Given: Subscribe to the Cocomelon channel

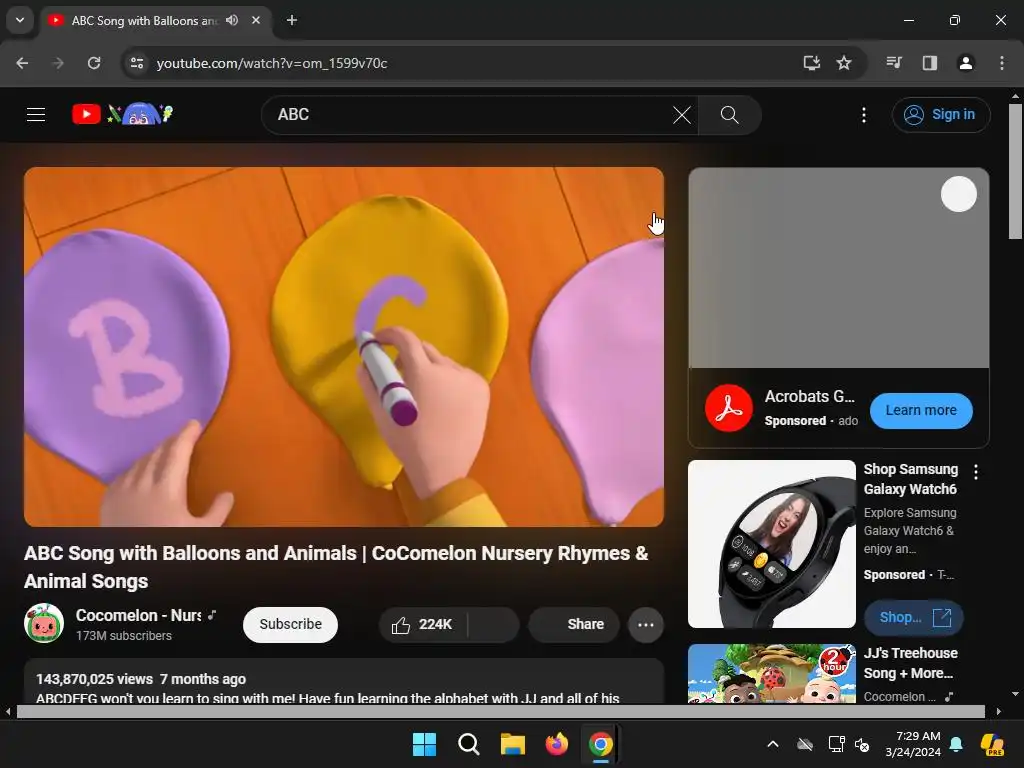Looking at the screenshot, I should click(290, 624).
